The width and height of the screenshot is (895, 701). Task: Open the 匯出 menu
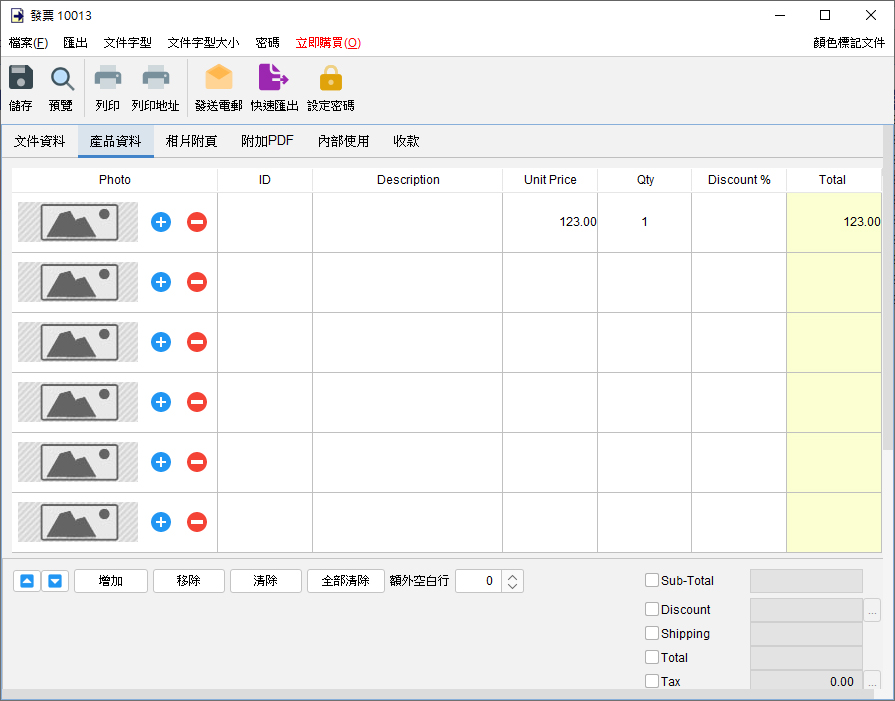coord(75,43)
